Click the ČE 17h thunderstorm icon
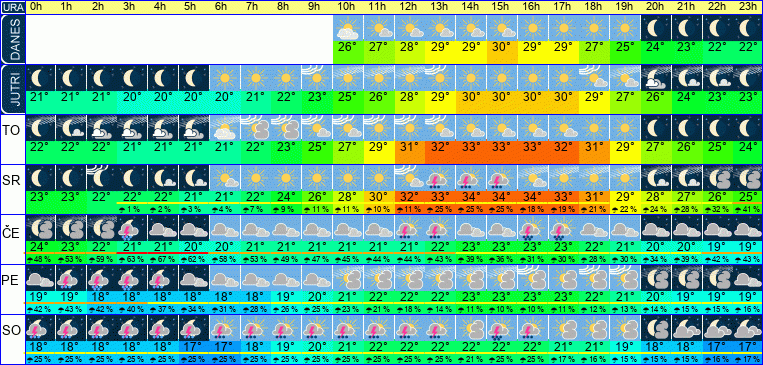The width and height of the screenshot is (763, 365). (x=564, y=228)
